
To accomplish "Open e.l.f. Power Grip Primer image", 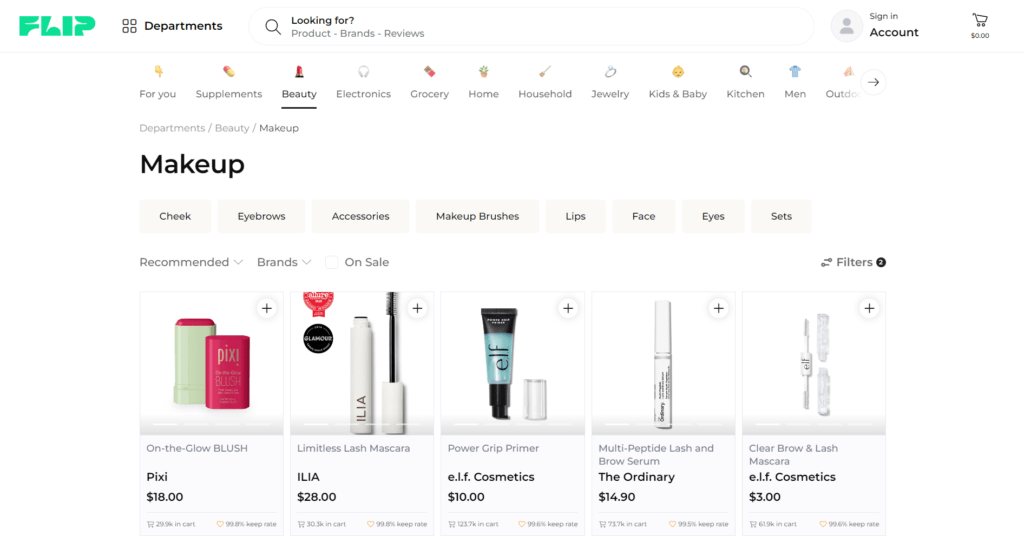I will click(513, 363).
